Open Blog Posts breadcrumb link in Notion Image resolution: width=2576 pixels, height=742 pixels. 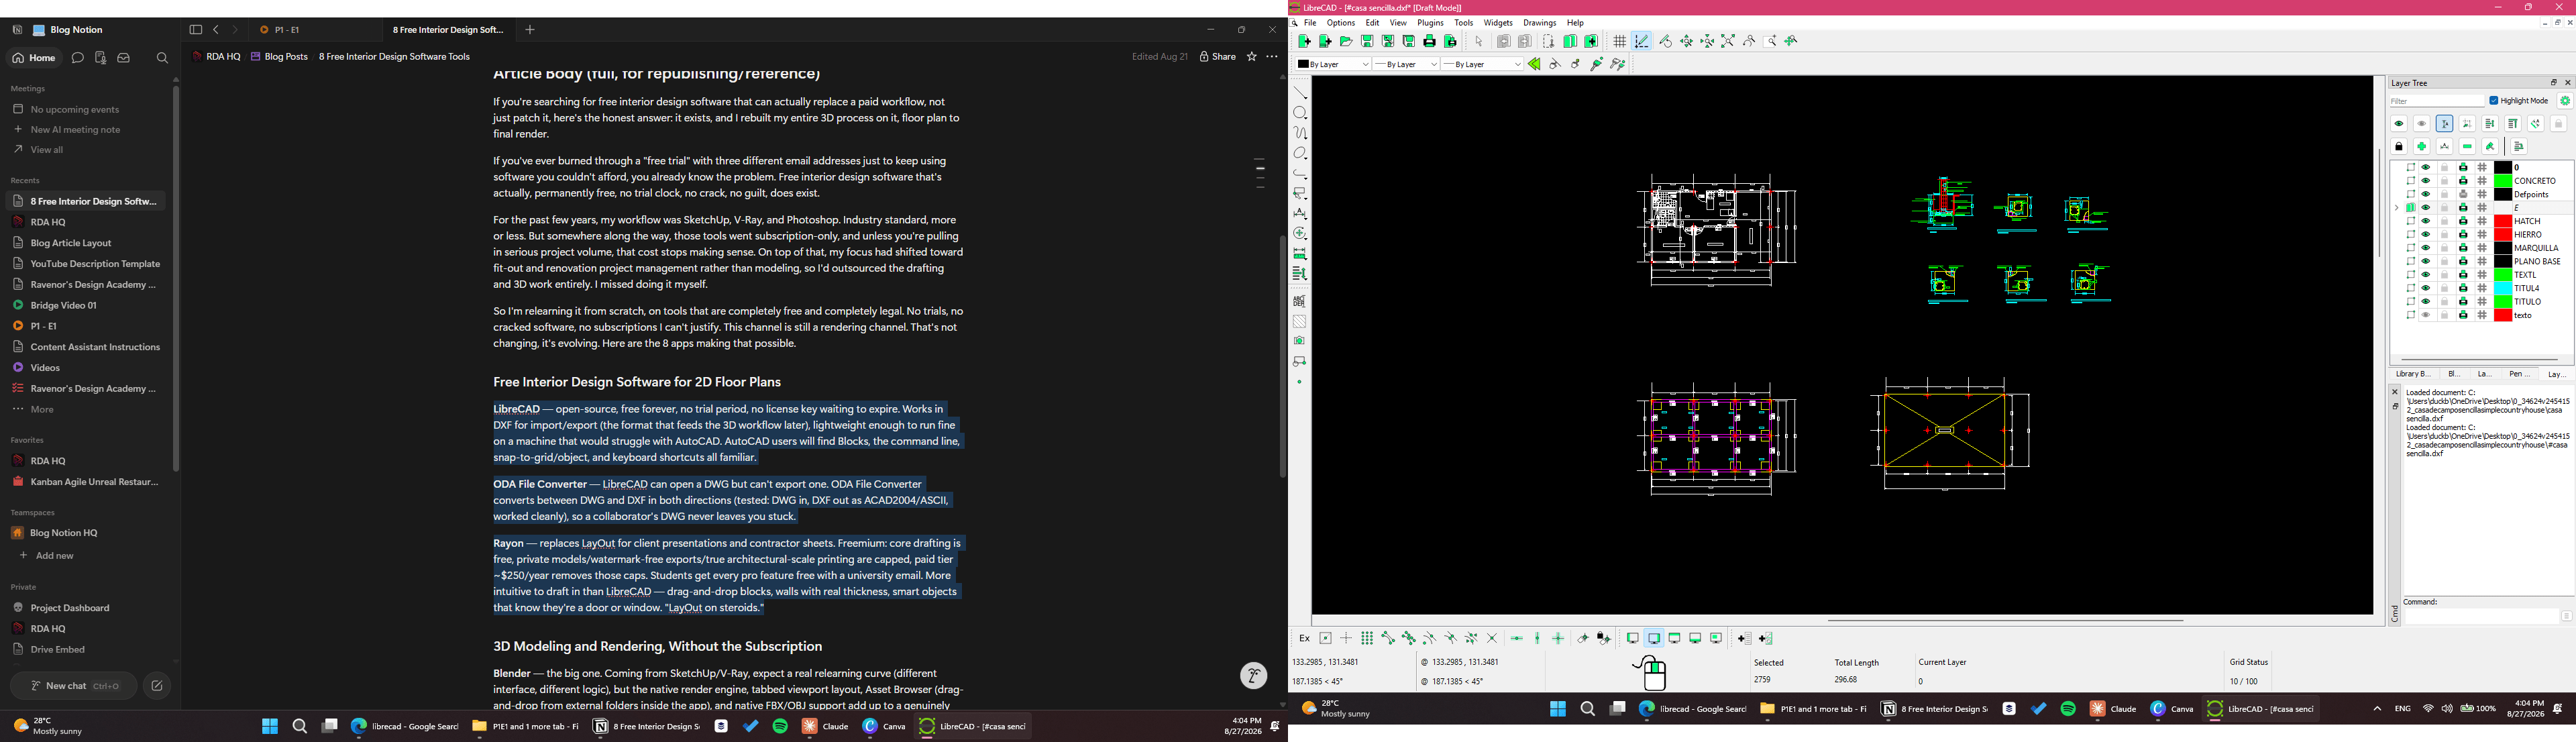coord(279,57)
